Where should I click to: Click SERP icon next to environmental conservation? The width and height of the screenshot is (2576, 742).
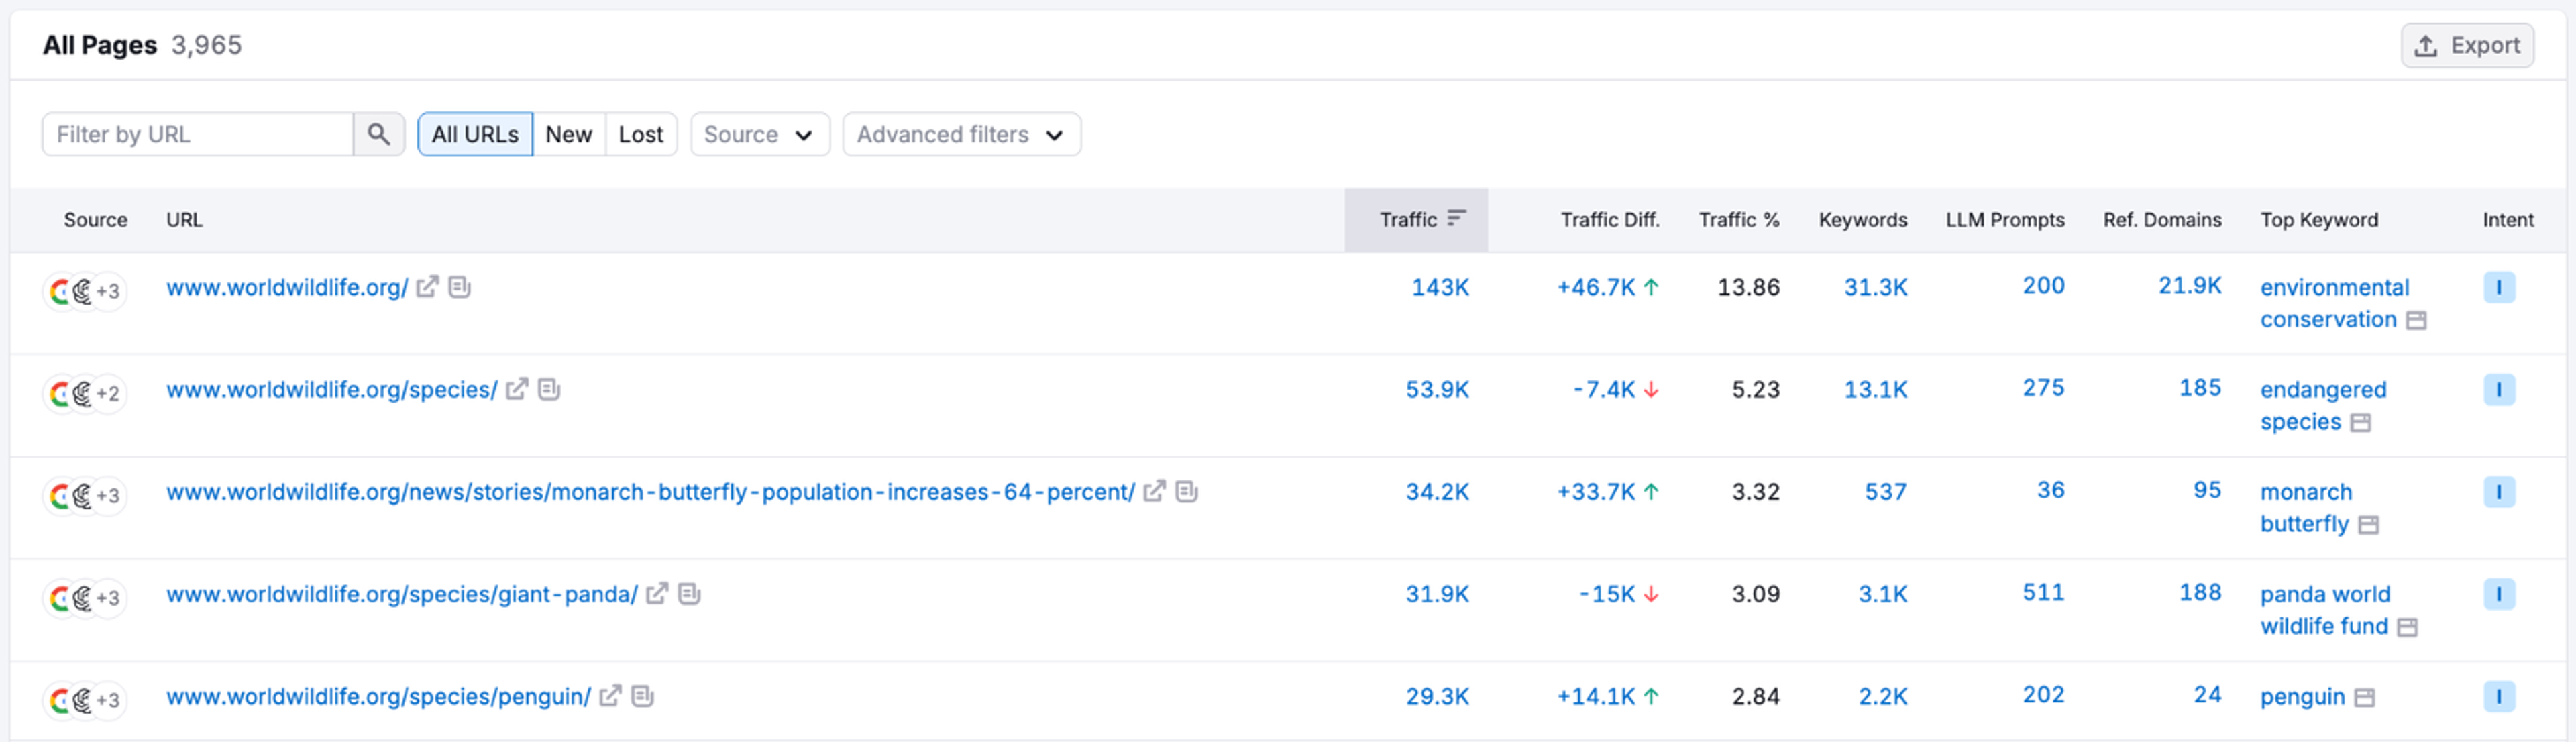2416,320
